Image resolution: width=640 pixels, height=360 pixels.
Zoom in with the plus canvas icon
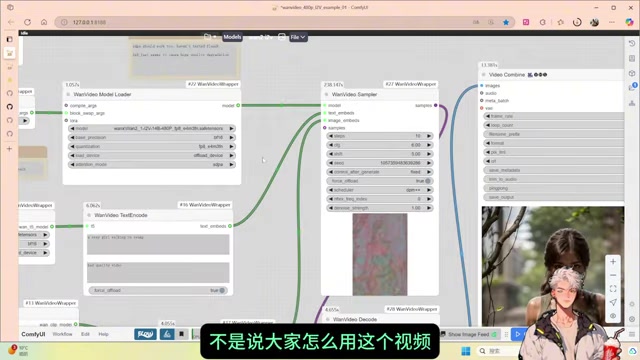[x=613, y=262]
